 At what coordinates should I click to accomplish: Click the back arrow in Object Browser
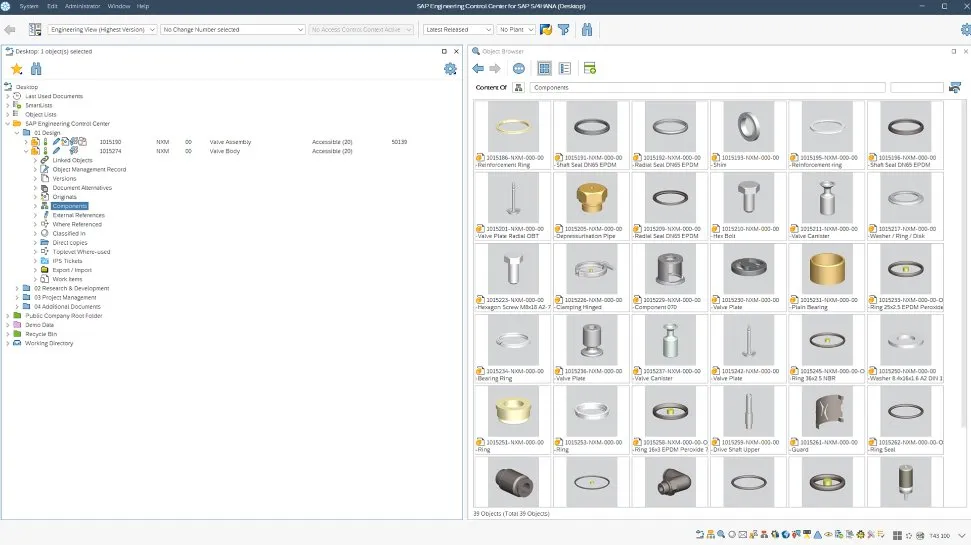point(478,69)
